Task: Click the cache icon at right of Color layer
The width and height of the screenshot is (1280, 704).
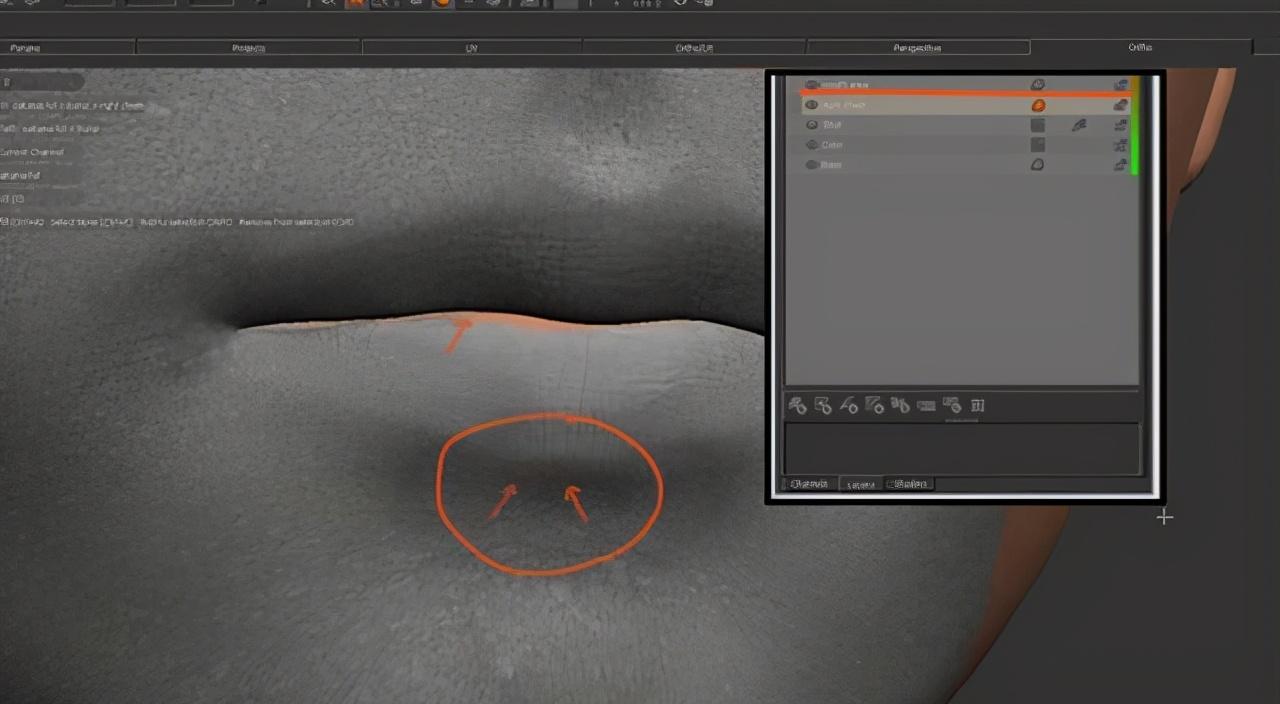Action: click(x=1121, y=145)
